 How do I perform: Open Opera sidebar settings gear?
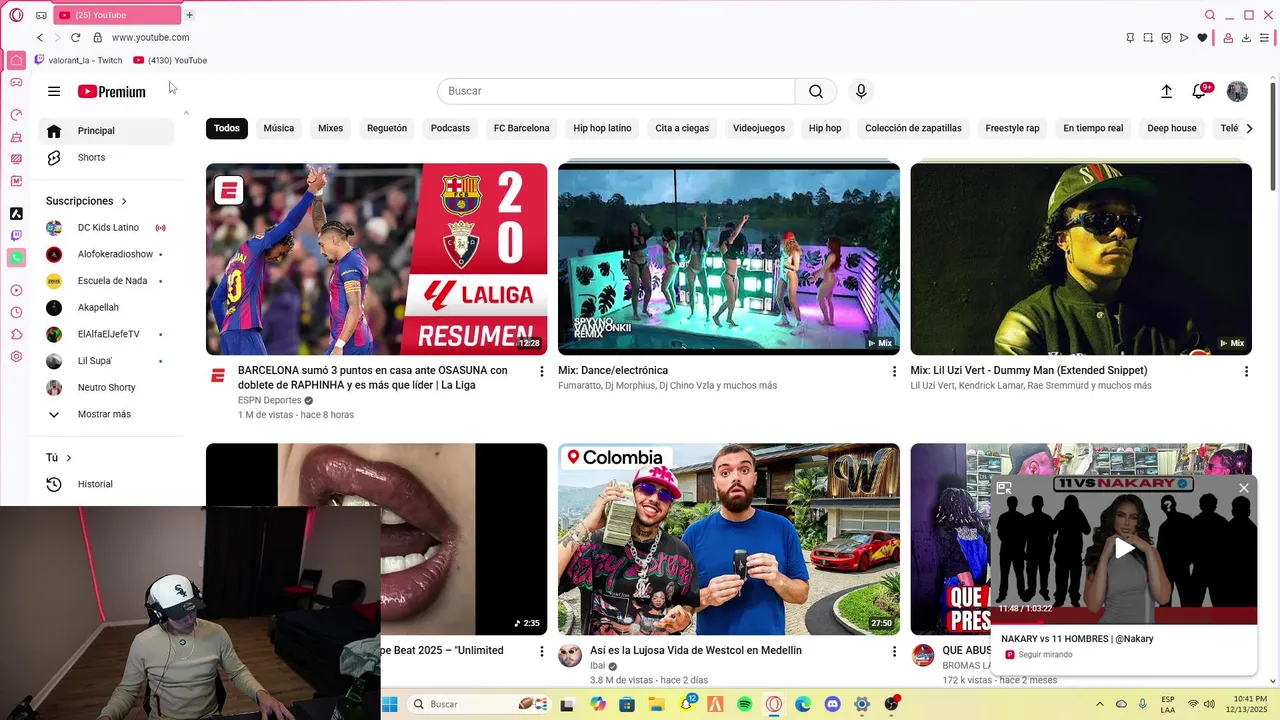point(16,357)
